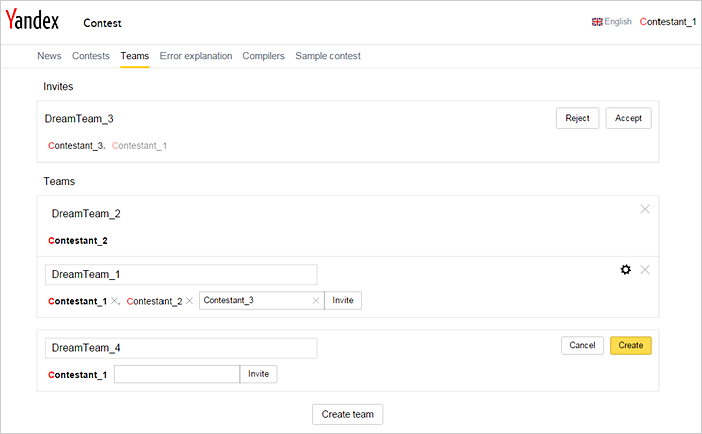Reject the DreamTeam_3 invite
The width and height of the screenshot is (702, 434).
click(x=577, y=118)
